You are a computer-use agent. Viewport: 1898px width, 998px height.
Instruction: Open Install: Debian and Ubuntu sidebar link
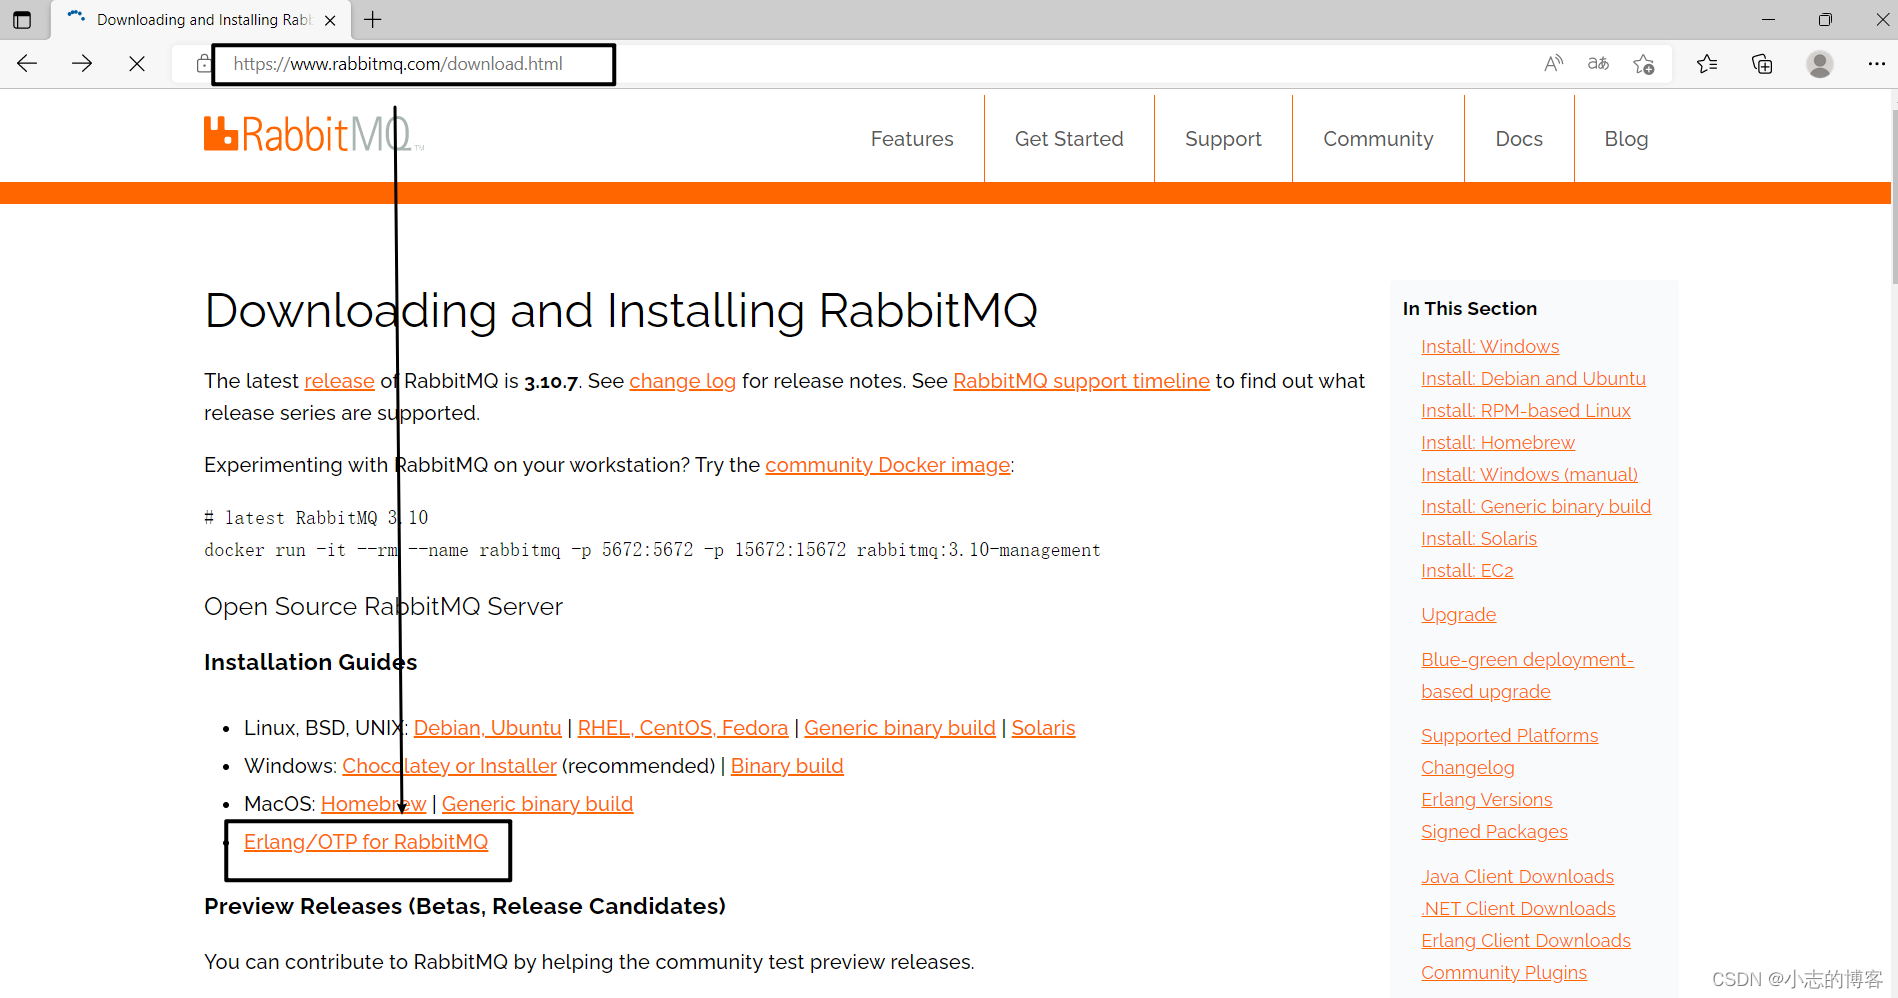click(x=1533, y=379)
